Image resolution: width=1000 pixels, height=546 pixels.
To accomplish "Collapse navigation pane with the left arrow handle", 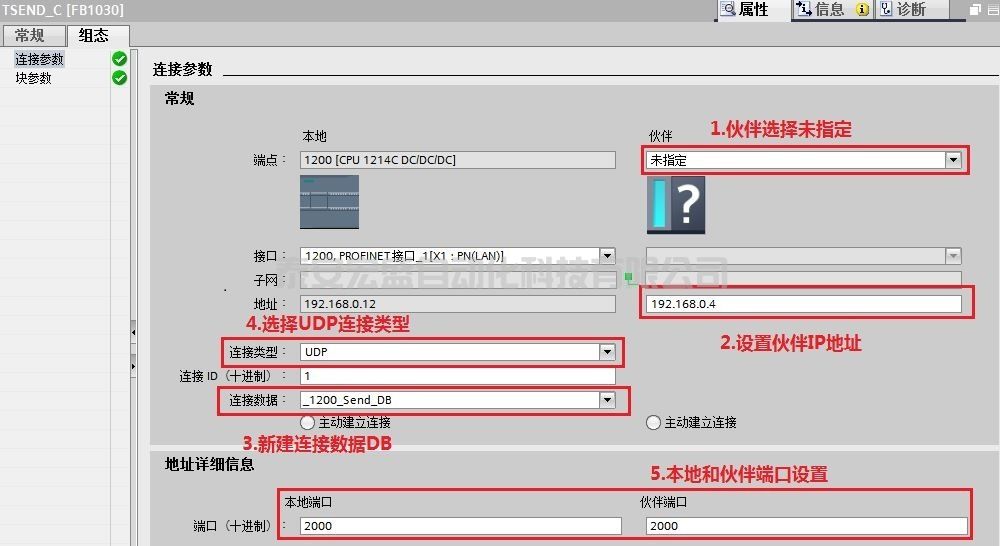I will (133, 331).
